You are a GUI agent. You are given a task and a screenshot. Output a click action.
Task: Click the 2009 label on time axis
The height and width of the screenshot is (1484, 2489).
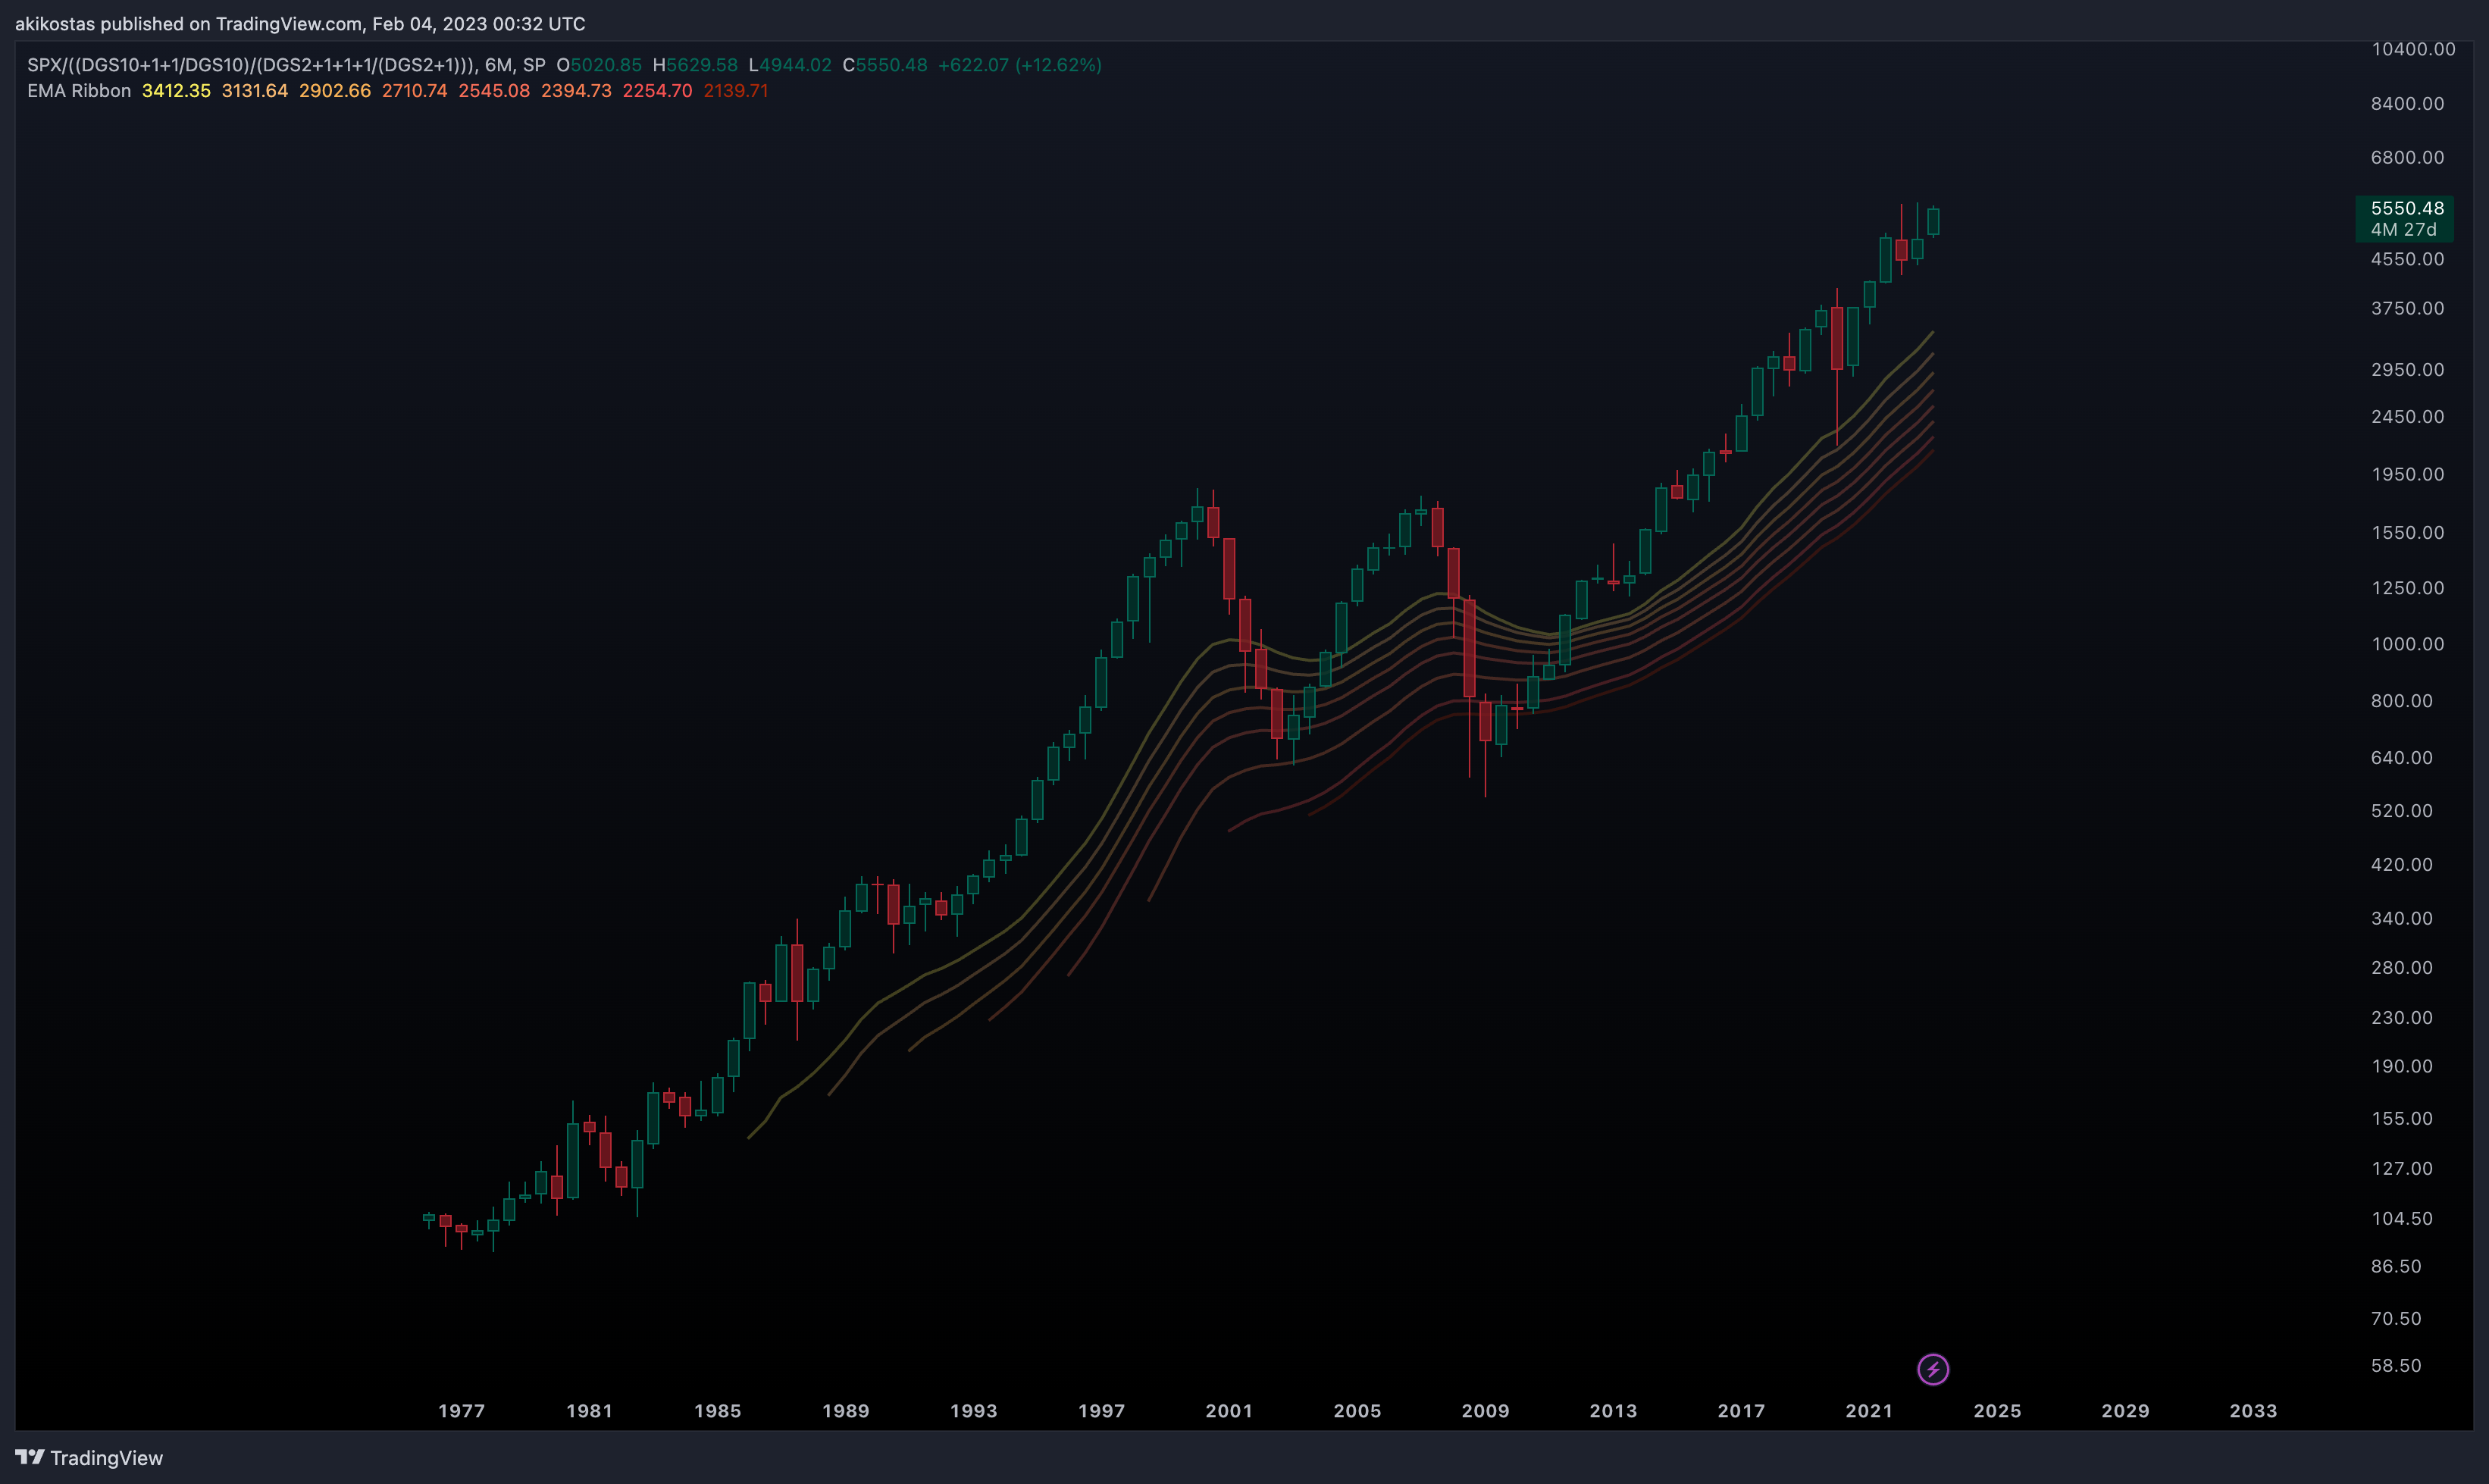(1485, 1411)
